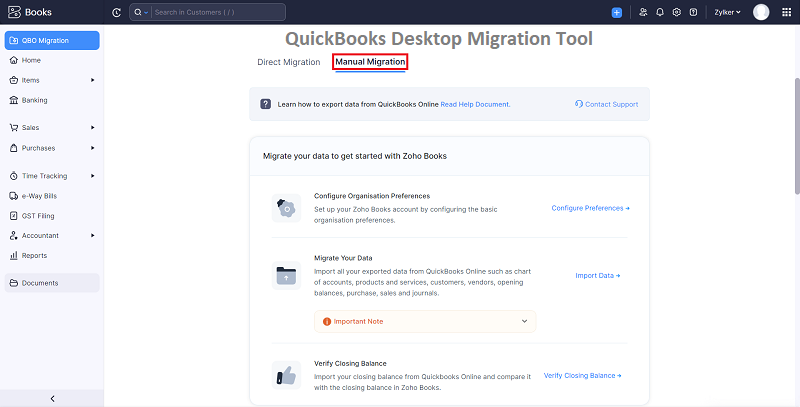This screenshot has width=800, height=407.
Task: Open the Zylker organization dropdown
Action: (727, 12)
